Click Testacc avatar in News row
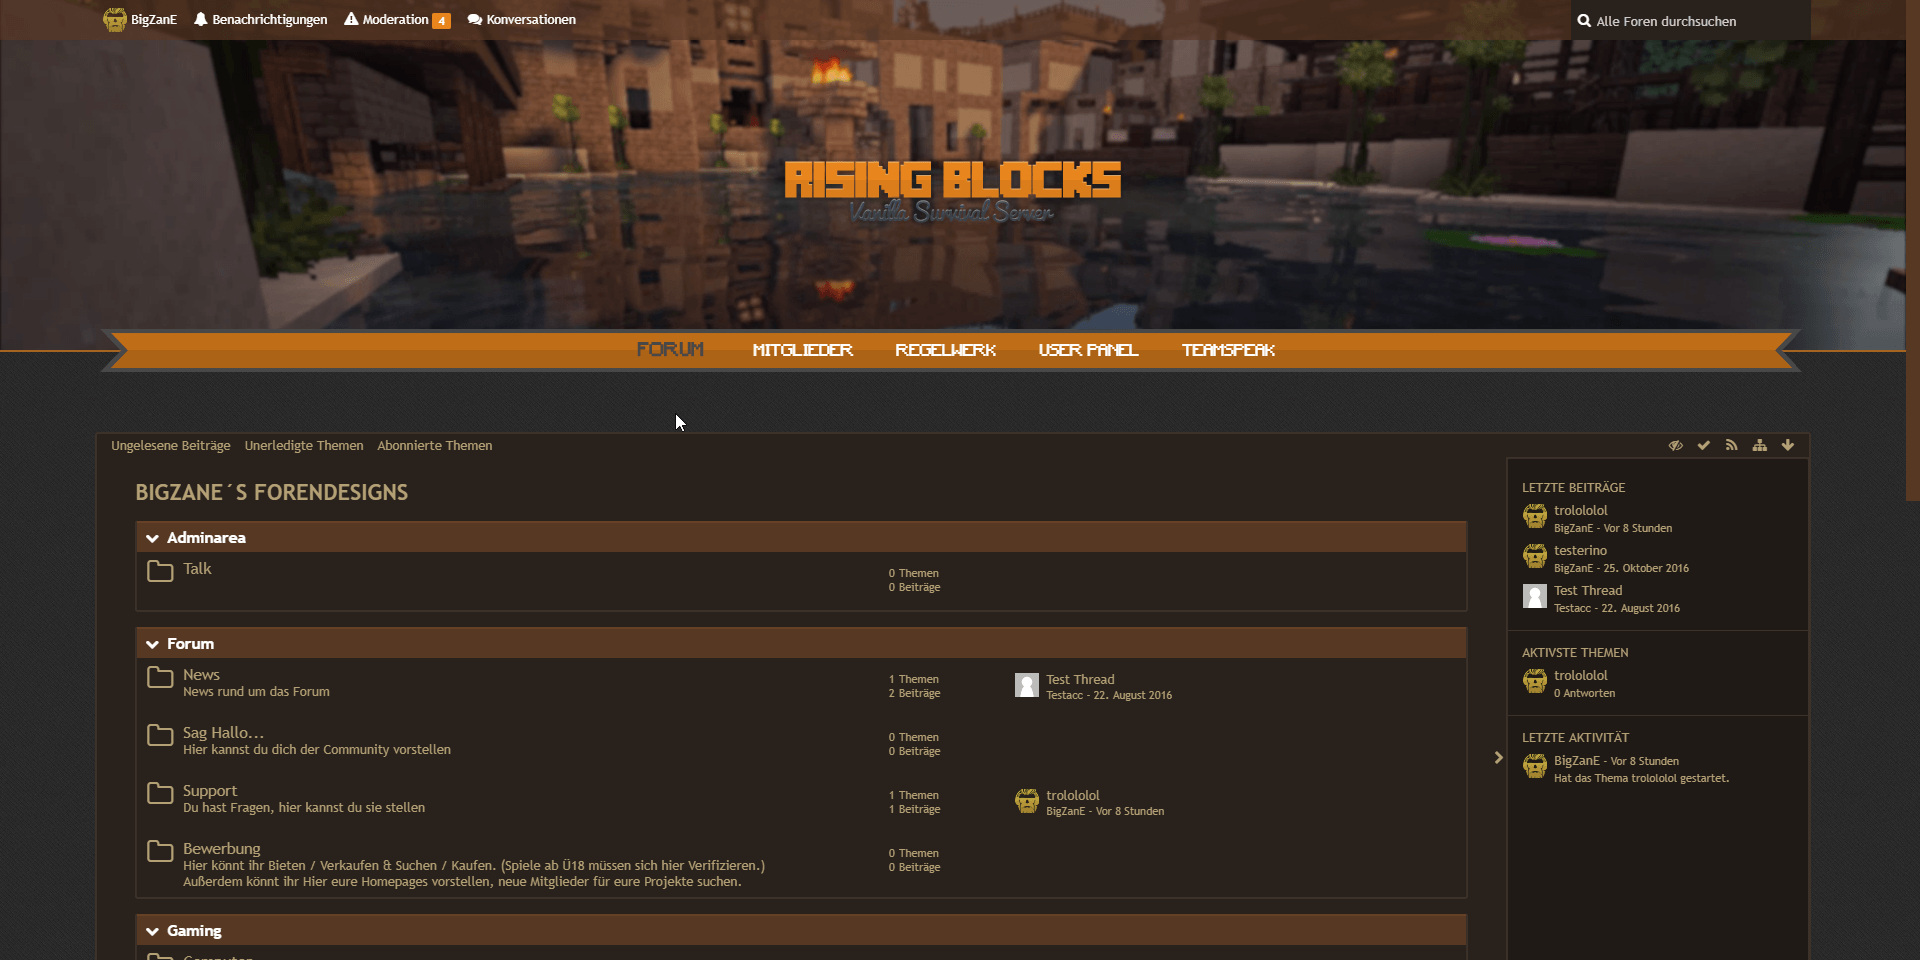Image resolution: width=1920 pixels, height=960 pixels. (x=1027, y=685)
